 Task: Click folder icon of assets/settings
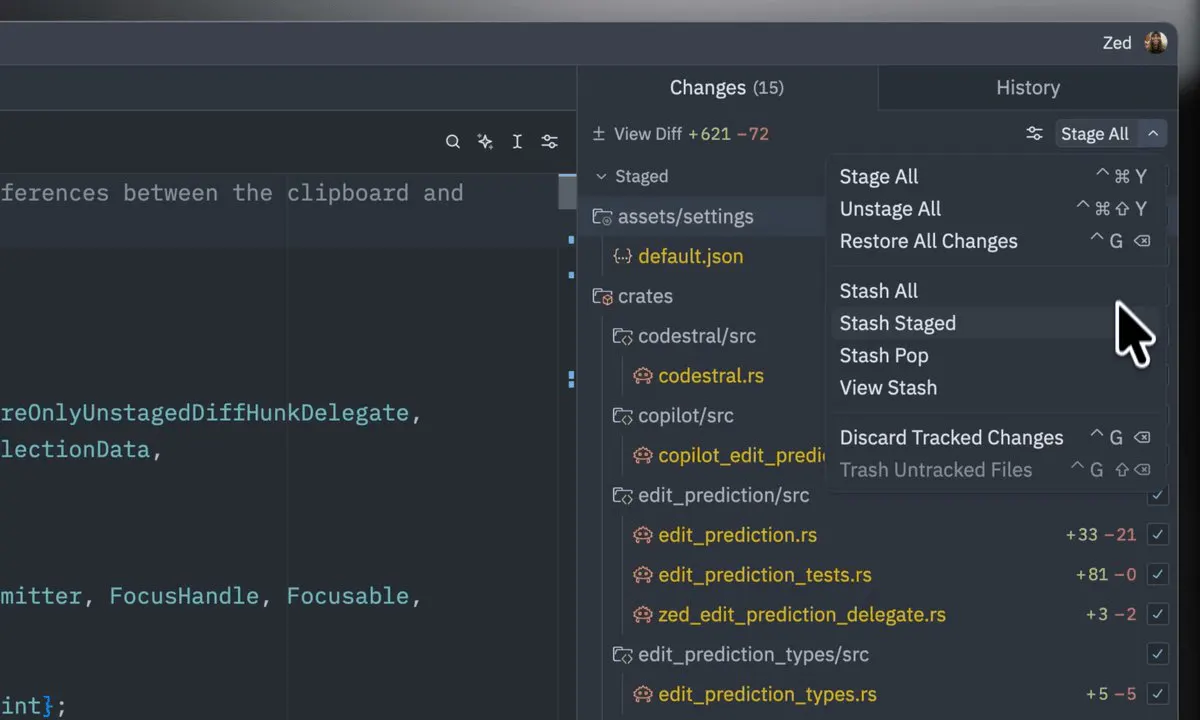coord(602,217)
